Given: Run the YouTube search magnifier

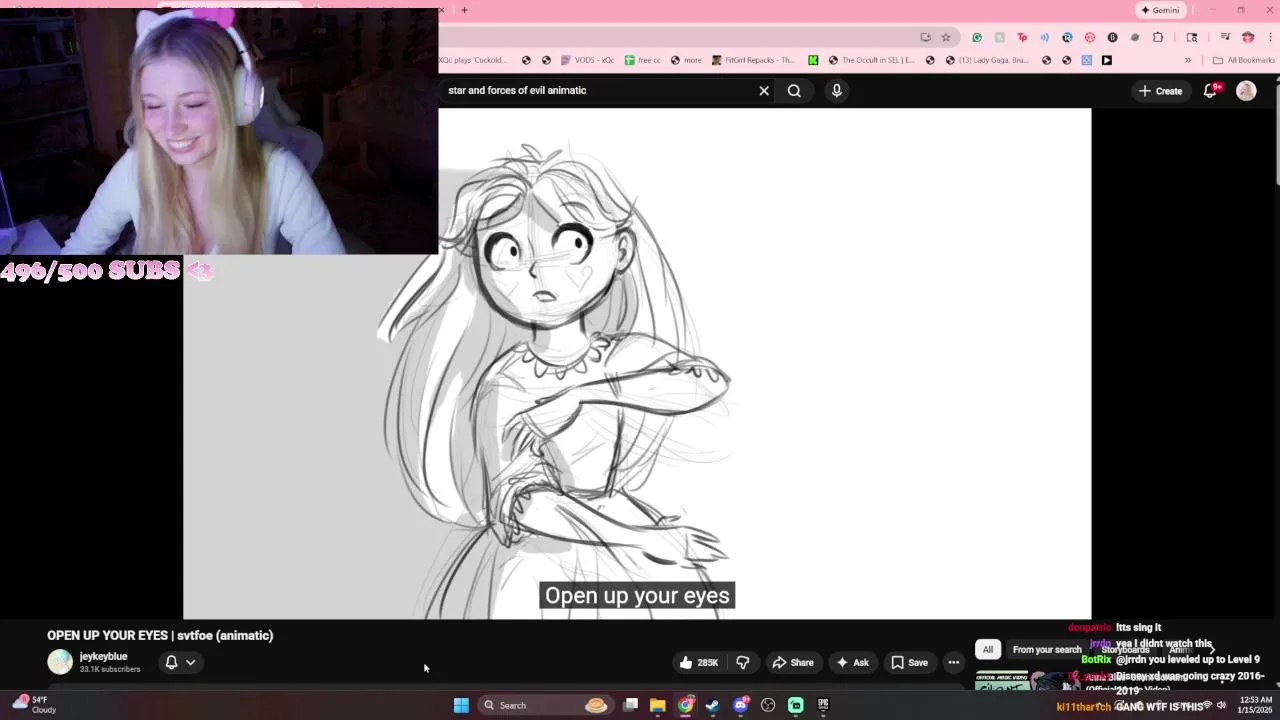Looking at the screenshot, I should coord(794,91).
